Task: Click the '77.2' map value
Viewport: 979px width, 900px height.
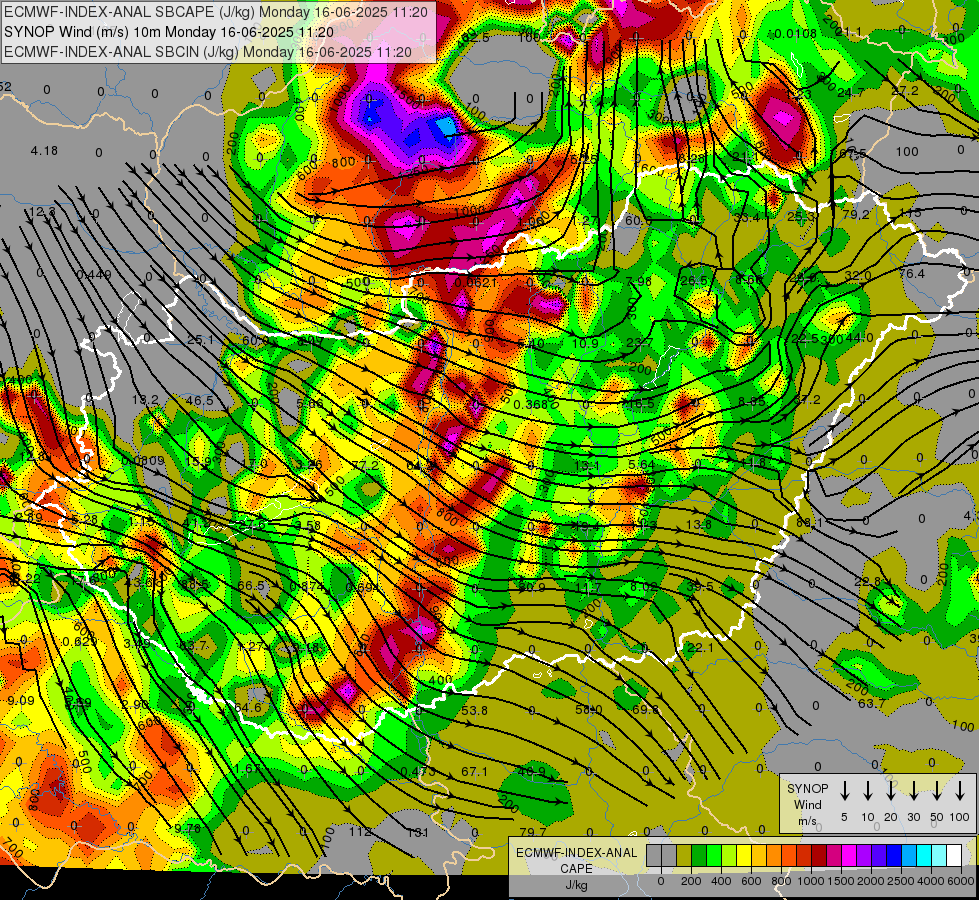Action: coord(365,465)
